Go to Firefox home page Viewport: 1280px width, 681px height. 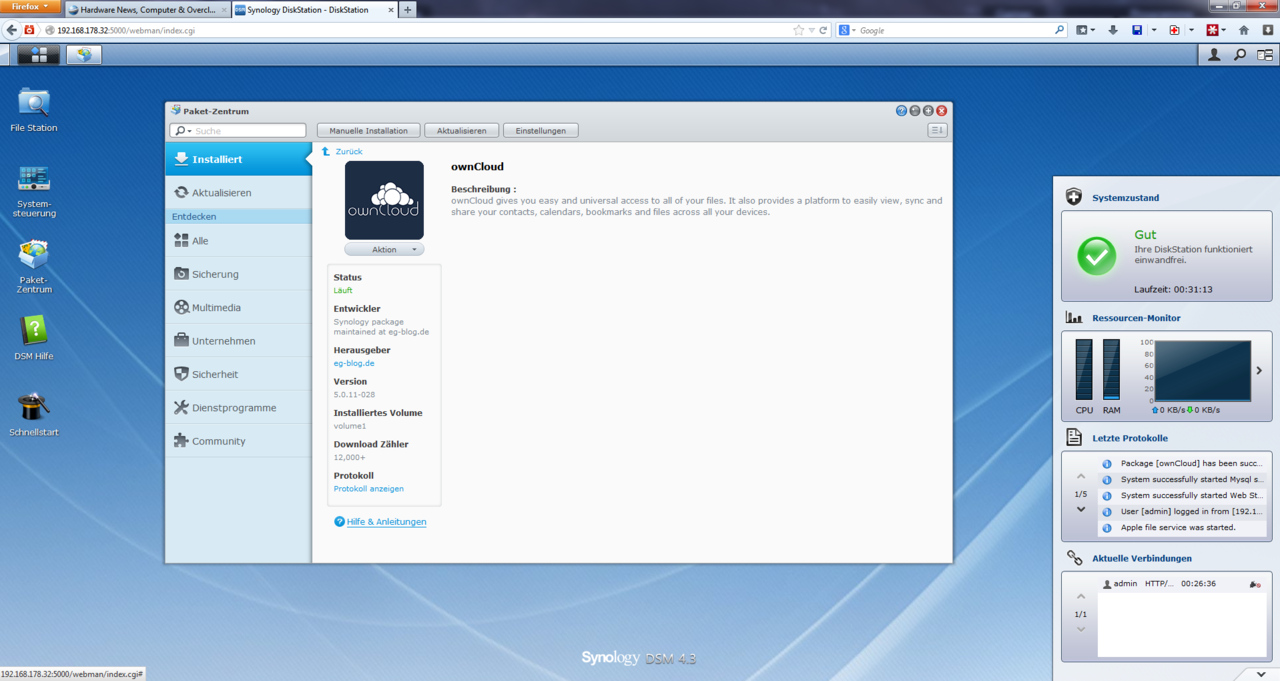coord(1244,30)
